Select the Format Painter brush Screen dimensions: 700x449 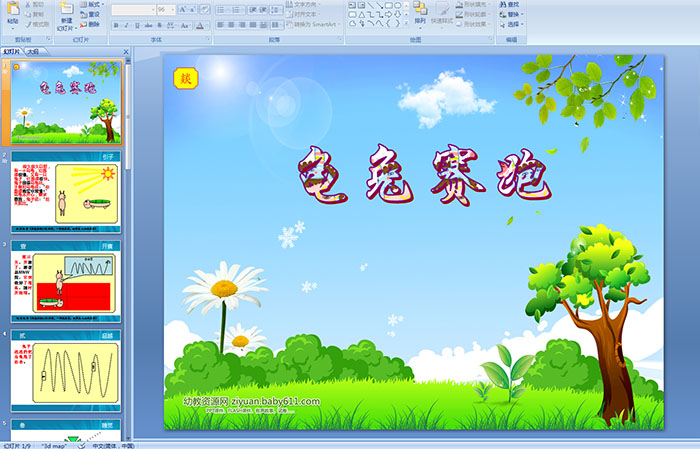[28, 24]
